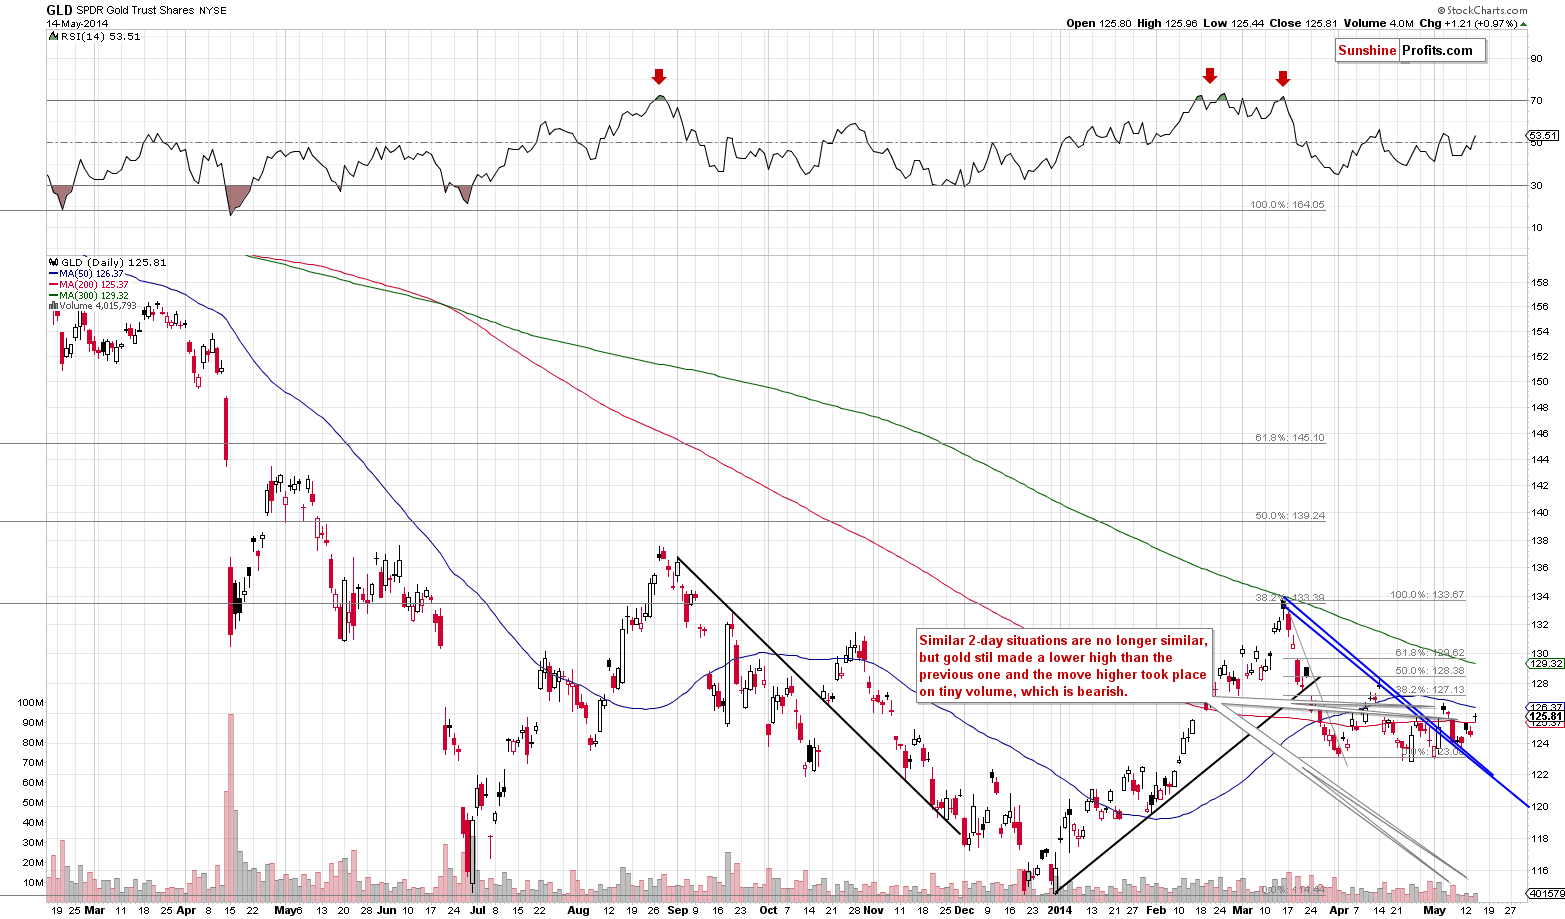Click the Feb label on the date axis
This screenshot has width=1565, height=919.
coord(1155,911)
